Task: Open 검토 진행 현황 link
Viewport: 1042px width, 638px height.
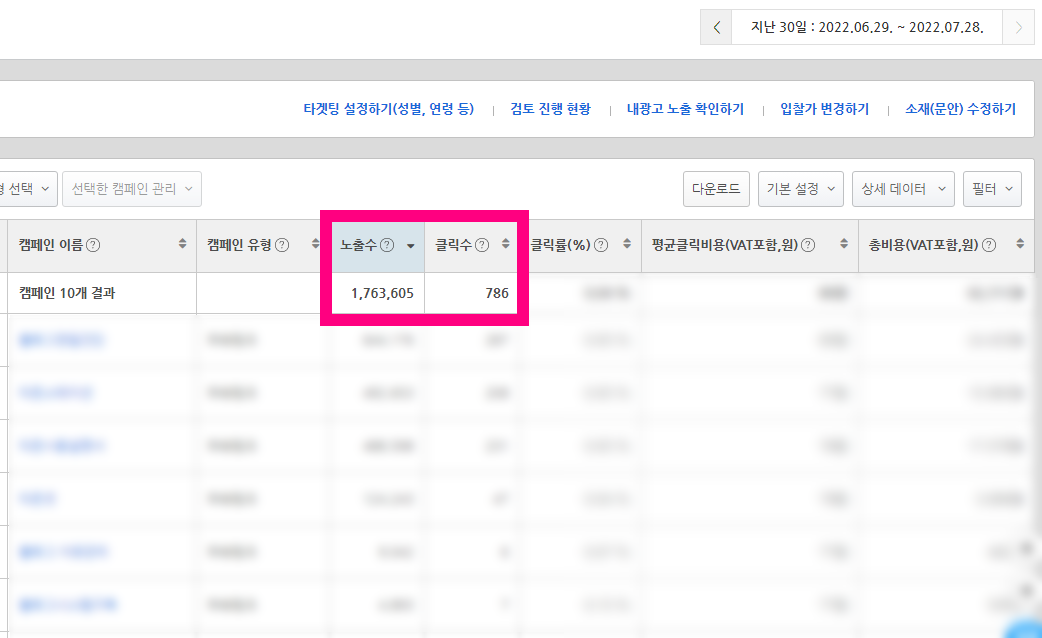Action: coord(550,109)
